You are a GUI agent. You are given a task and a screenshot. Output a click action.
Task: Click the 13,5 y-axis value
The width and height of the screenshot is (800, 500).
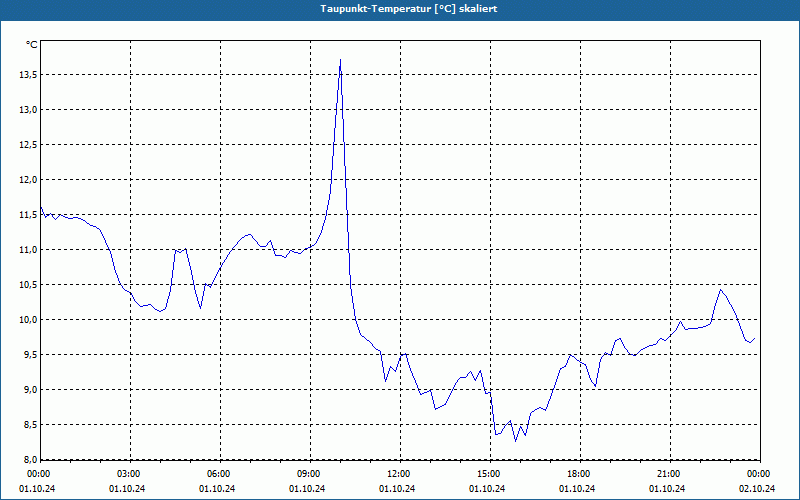click(x=28, y=75)
